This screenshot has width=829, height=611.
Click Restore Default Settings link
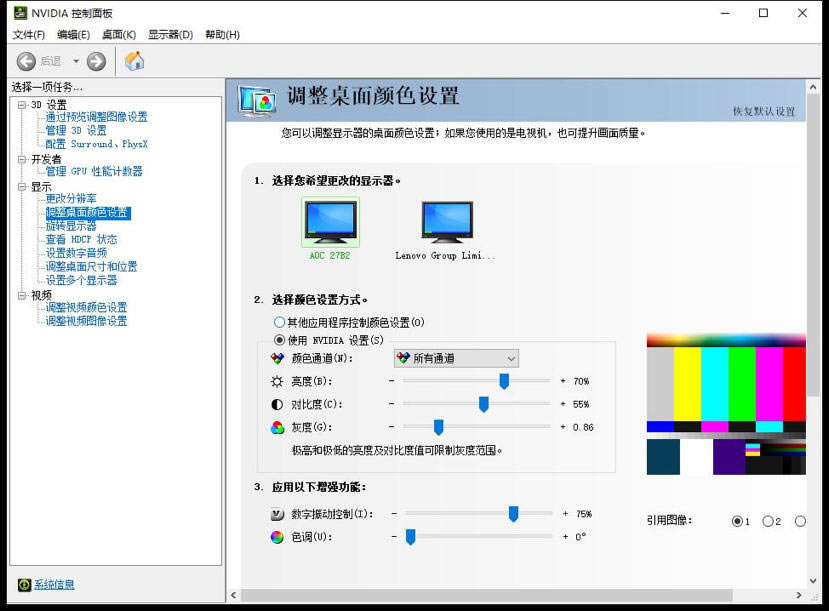point(763,112)
